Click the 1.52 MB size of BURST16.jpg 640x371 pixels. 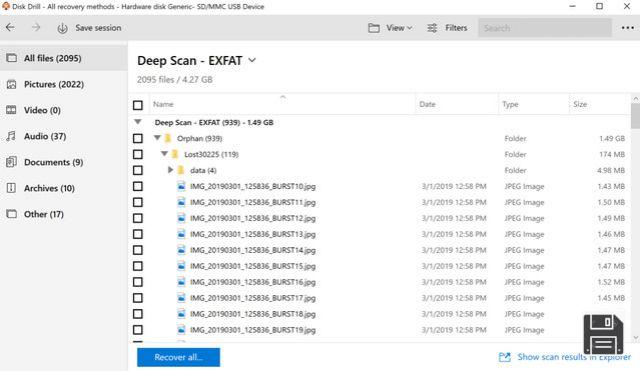[x=611, y=282]
